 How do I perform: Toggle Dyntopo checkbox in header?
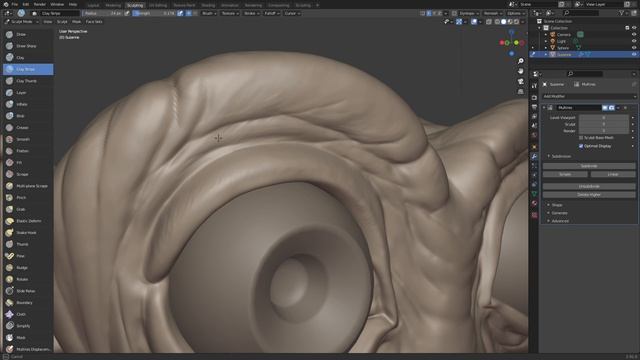pos(454,13)
